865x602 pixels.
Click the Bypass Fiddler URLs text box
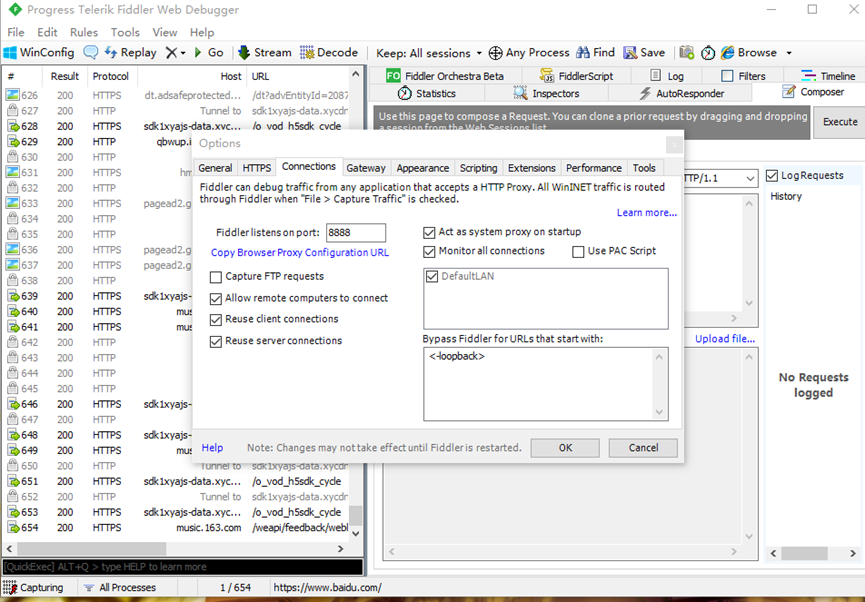tap(546, 383)
